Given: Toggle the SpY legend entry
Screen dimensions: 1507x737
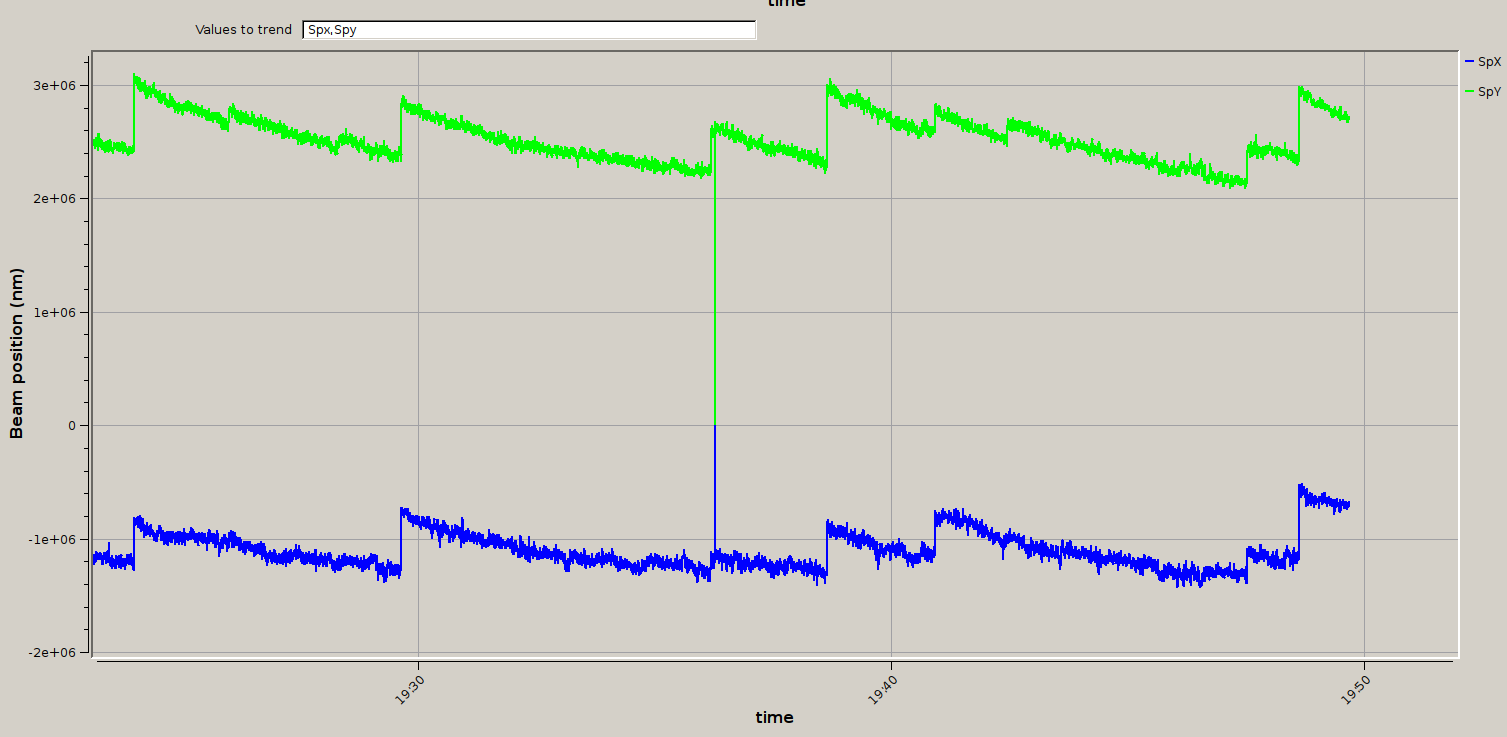Looking at the screenshot, I should point(1489,92).
